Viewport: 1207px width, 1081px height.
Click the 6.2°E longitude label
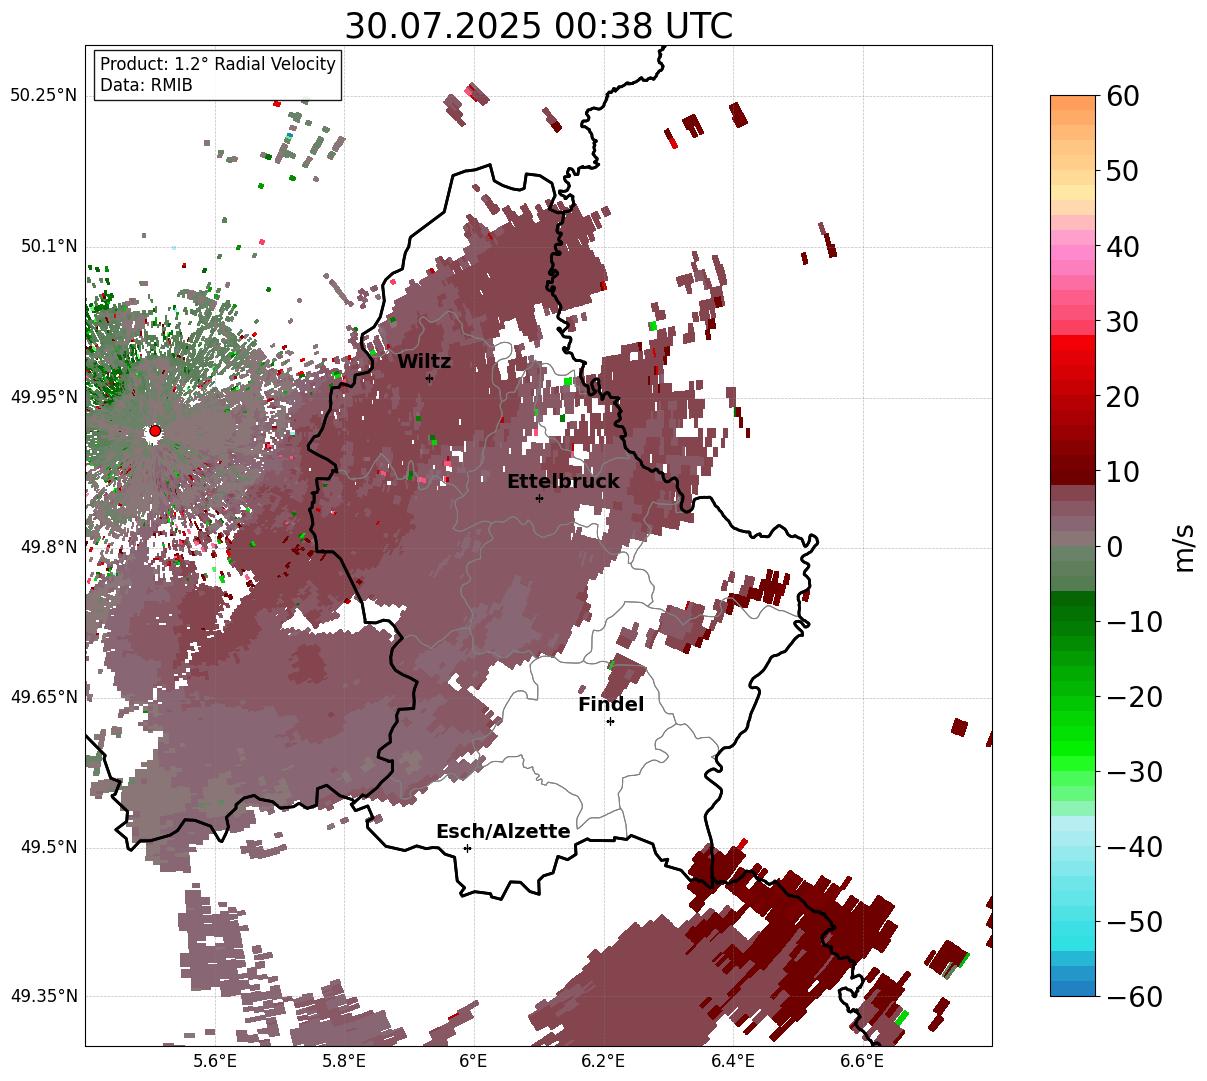coord(604,1061)
